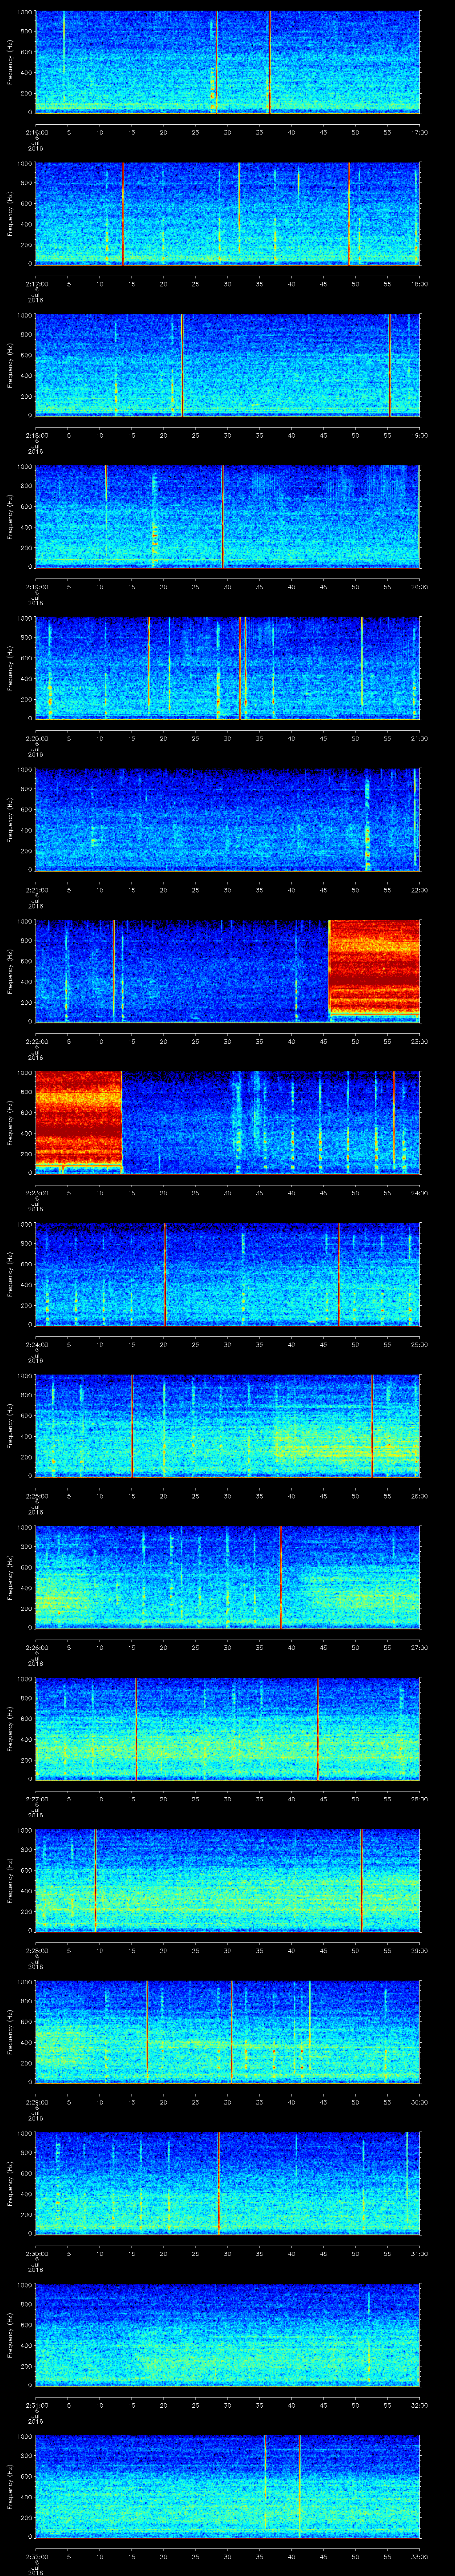
Task: Click the 2:22:00 start time label
Action: pos(36,1041)
